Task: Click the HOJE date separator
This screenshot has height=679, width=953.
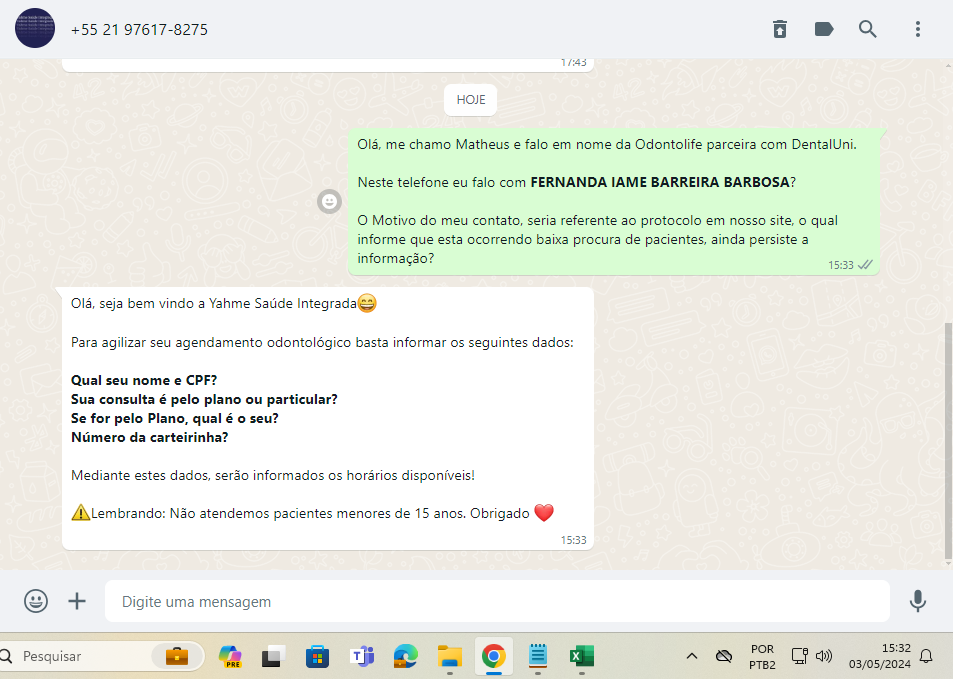Action: click(x=471, y=99)
